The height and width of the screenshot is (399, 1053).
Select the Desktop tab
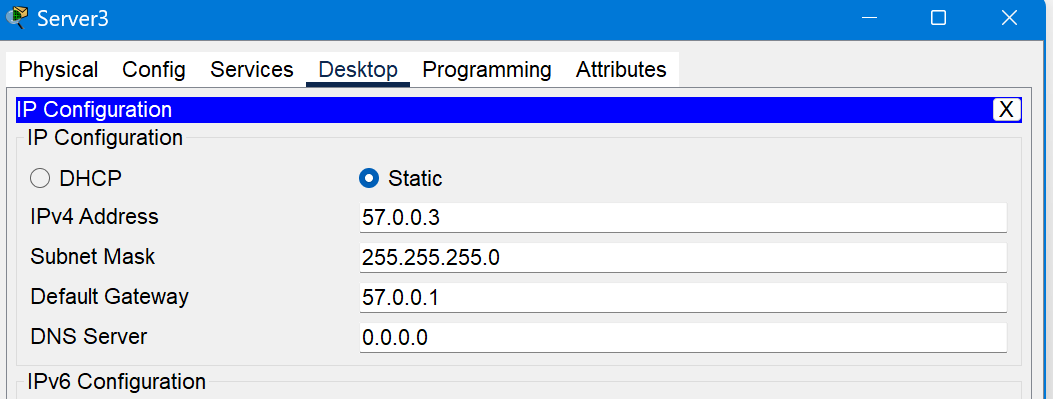tap(358, 70)
